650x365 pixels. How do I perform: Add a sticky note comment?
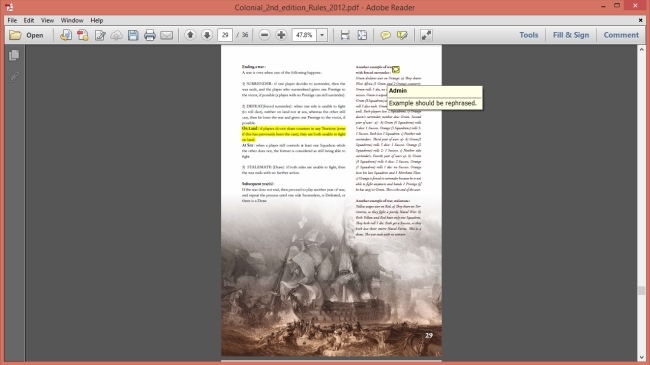click(386, 35)
